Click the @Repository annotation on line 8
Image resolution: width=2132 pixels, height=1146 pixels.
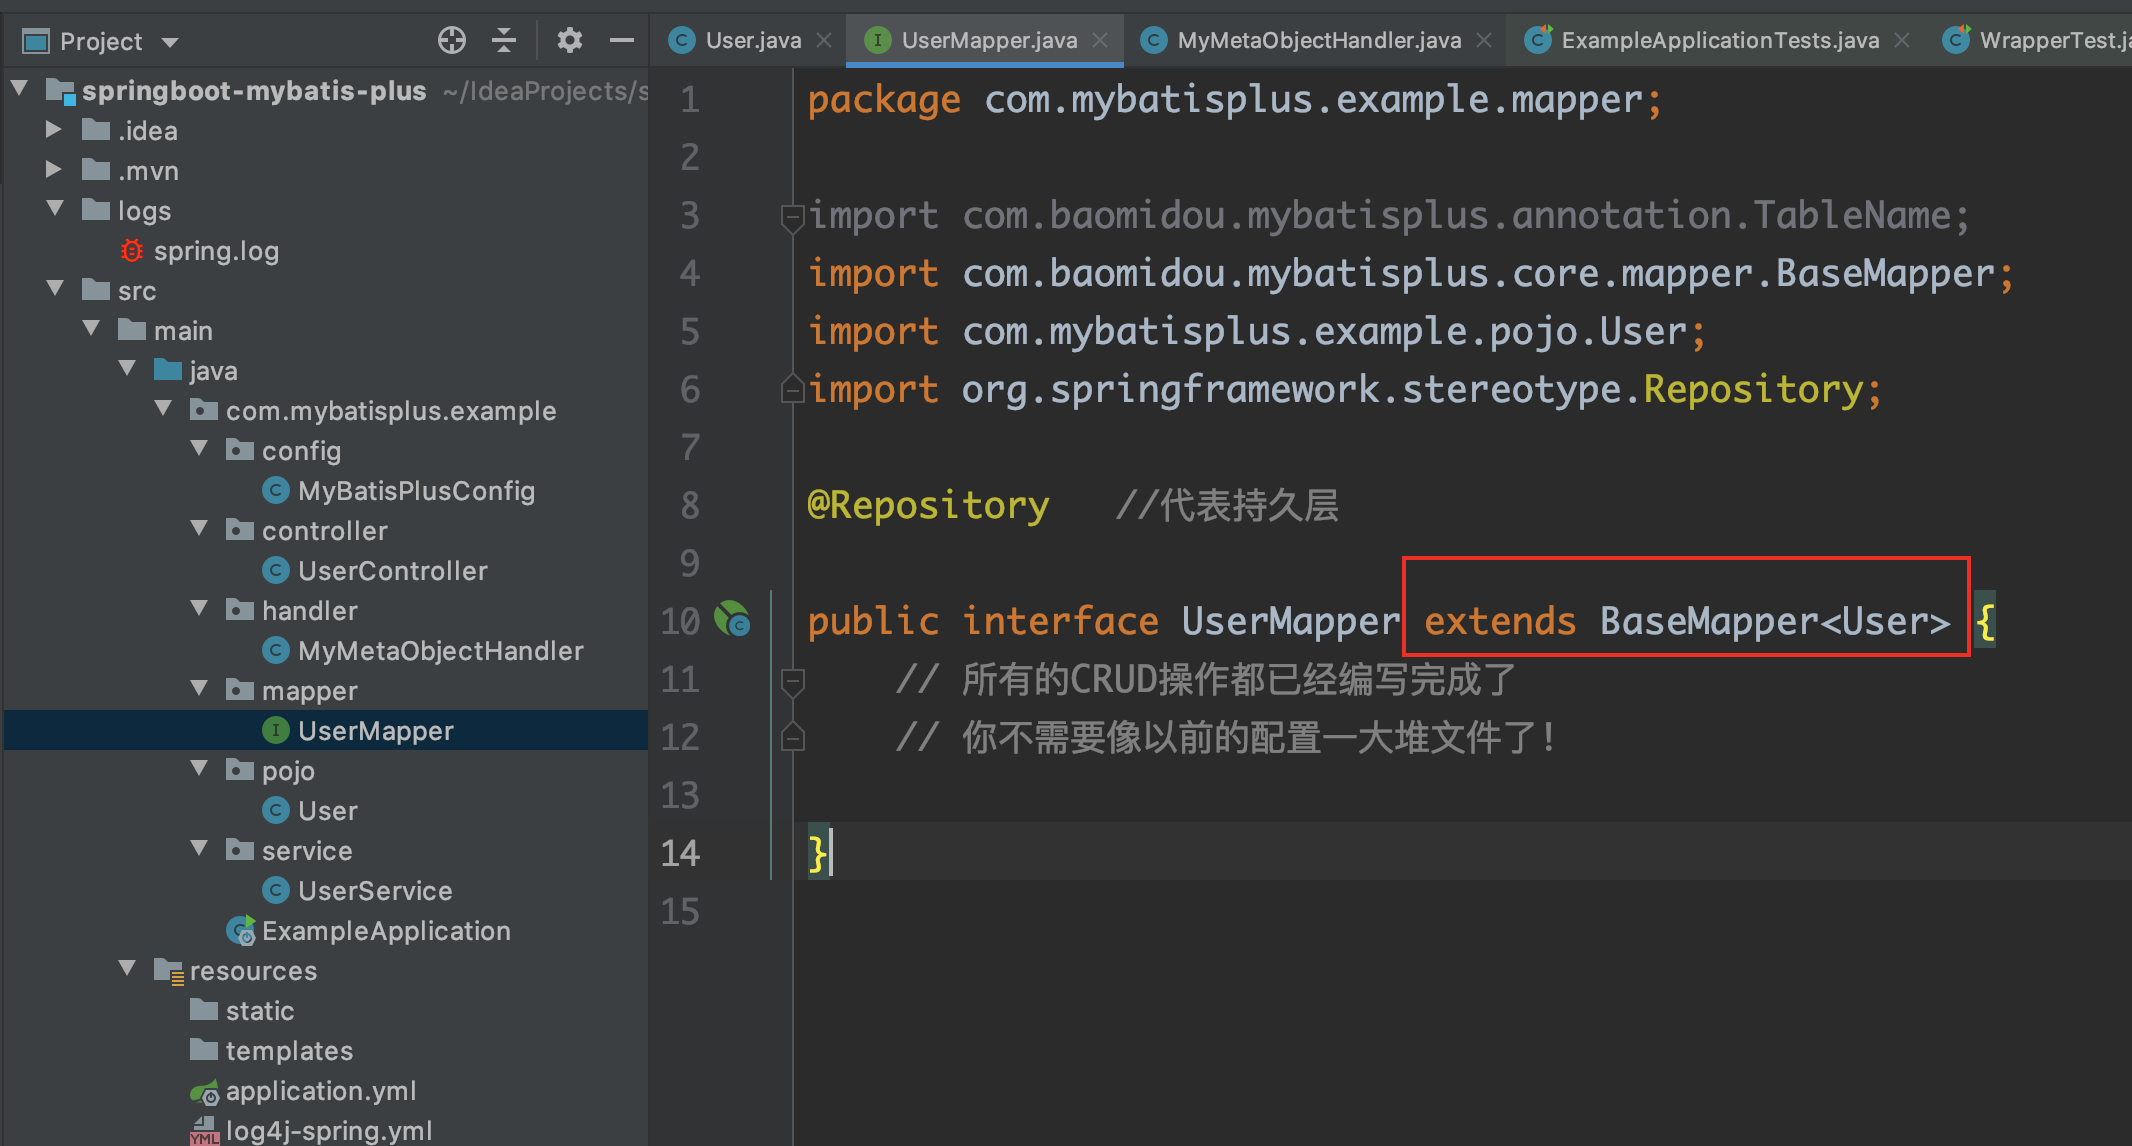tap(928, 506)
